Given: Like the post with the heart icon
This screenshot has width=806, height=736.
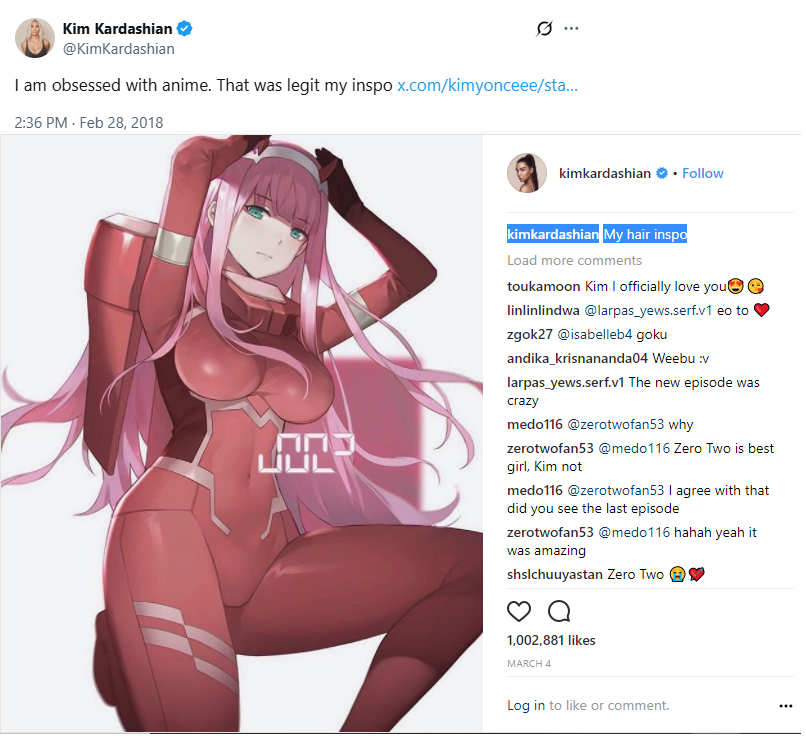Looking at the screenshot, I should pyautogui.click(x=519, y=611).
